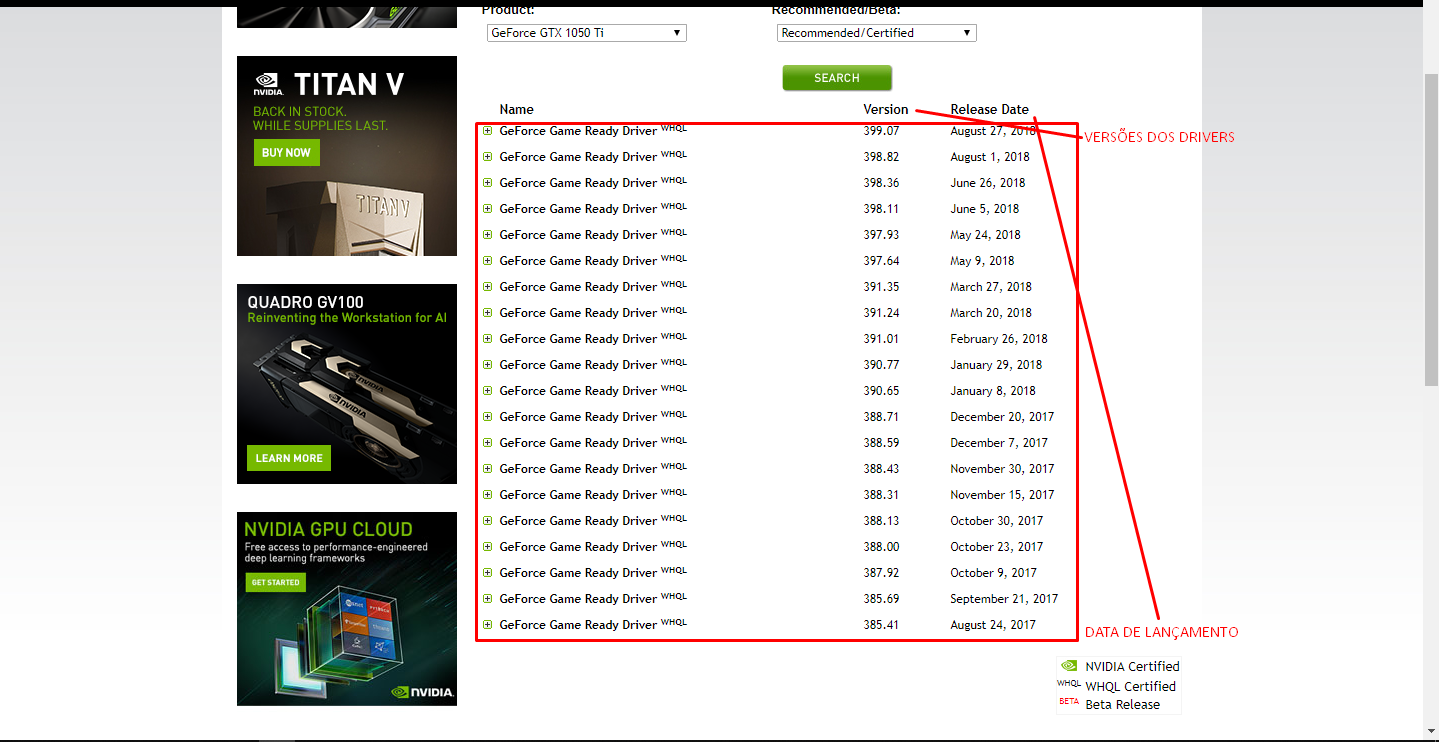Expand driver version 388.00 row
Image resolution: width=1439 pixels, height=742 pixels.
tap(487, 546)
